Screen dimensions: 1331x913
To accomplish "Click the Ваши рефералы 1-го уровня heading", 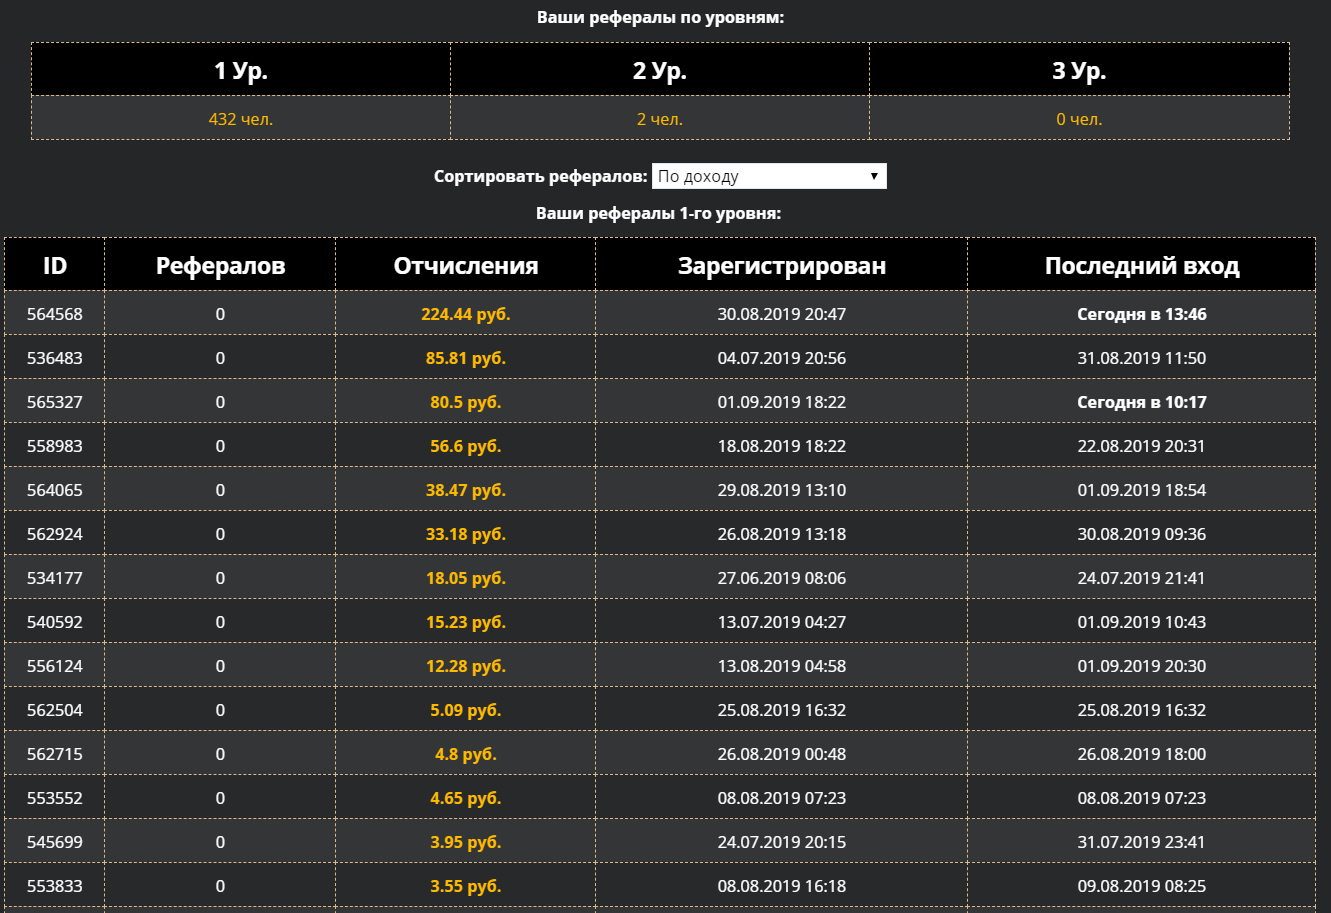I will 658,213.
